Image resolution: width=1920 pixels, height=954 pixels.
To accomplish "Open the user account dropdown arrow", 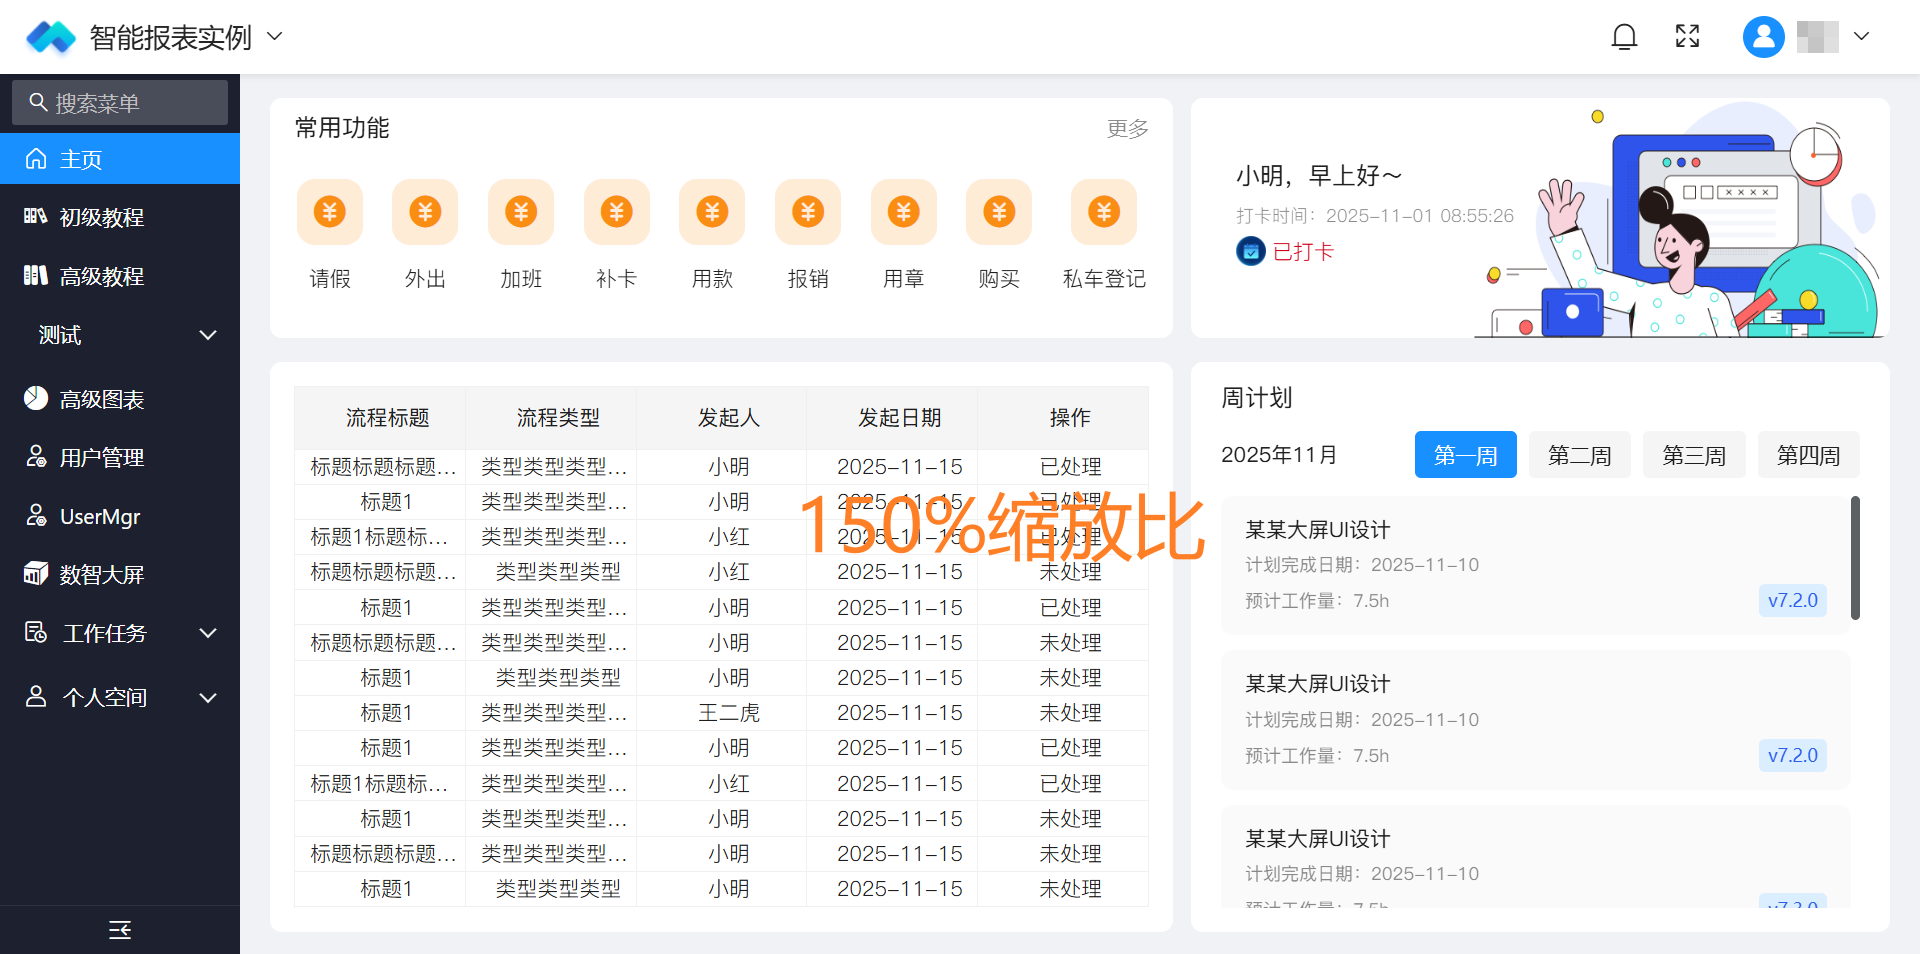I will (x=1861, y=37).
